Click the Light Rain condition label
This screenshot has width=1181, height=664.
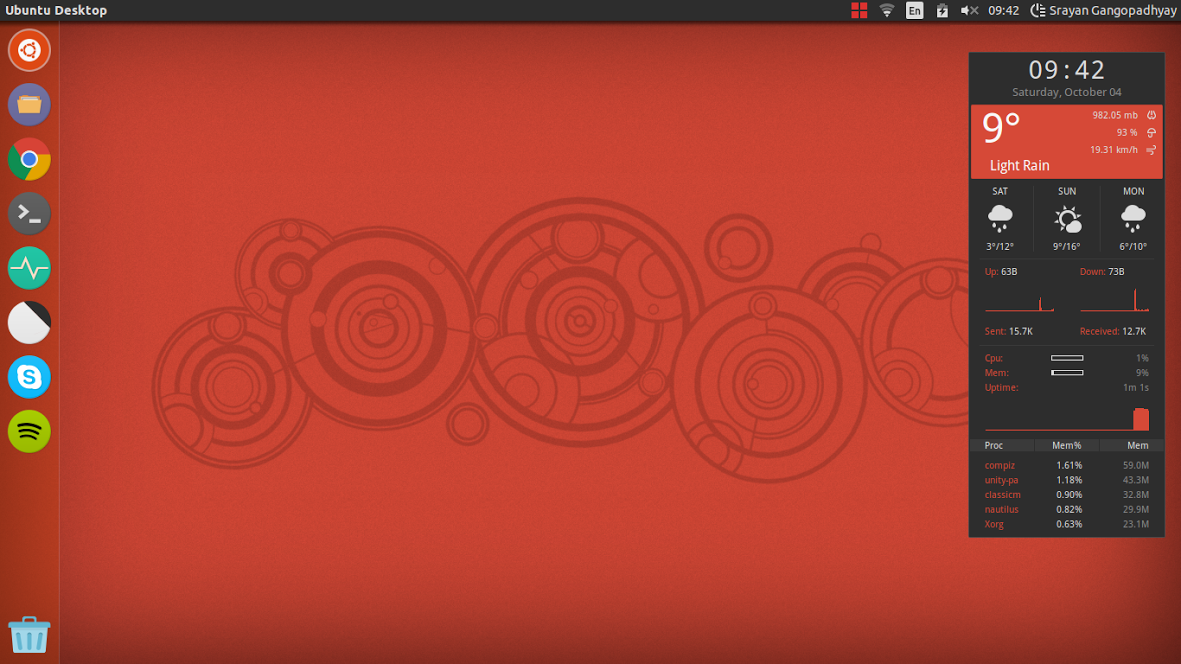click(1019, 166)
